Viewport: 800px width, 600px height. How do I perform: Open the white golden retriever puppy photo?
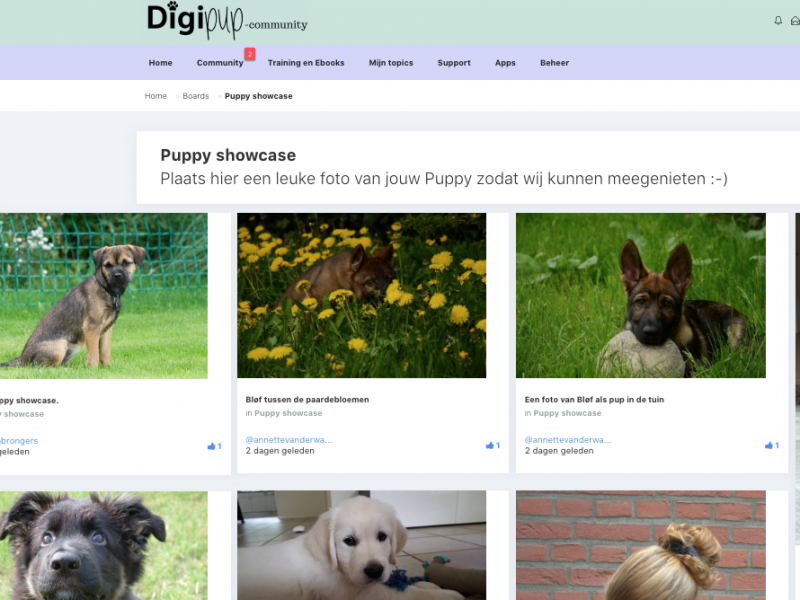[361, 545]
